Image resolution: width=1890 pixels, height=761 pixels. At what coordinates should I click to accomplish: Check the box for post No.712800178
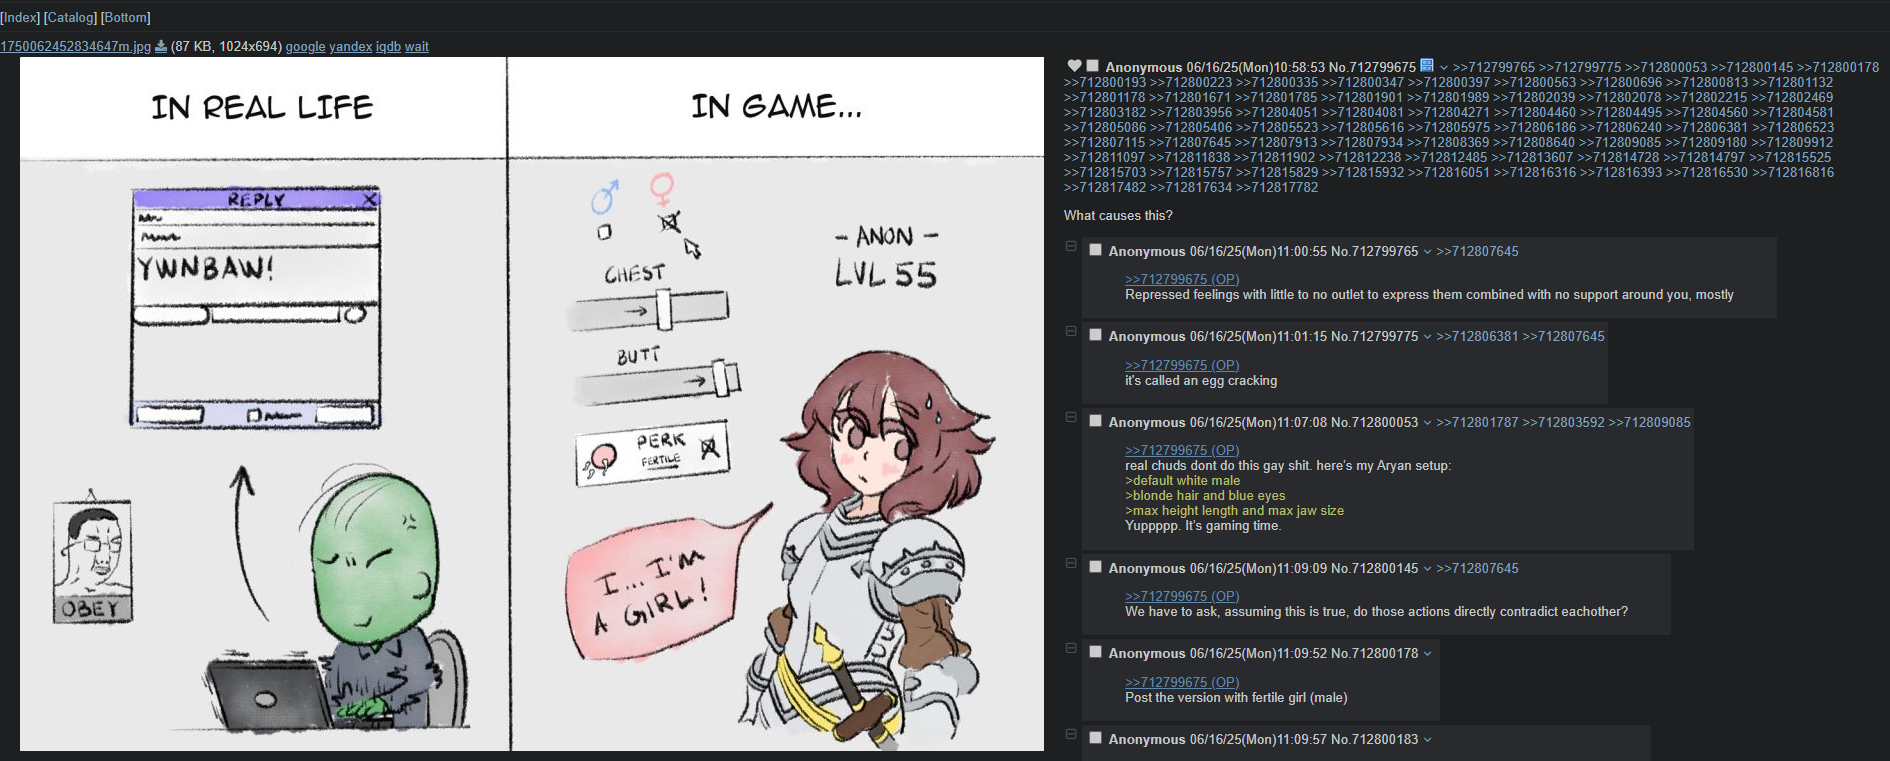1096,652
